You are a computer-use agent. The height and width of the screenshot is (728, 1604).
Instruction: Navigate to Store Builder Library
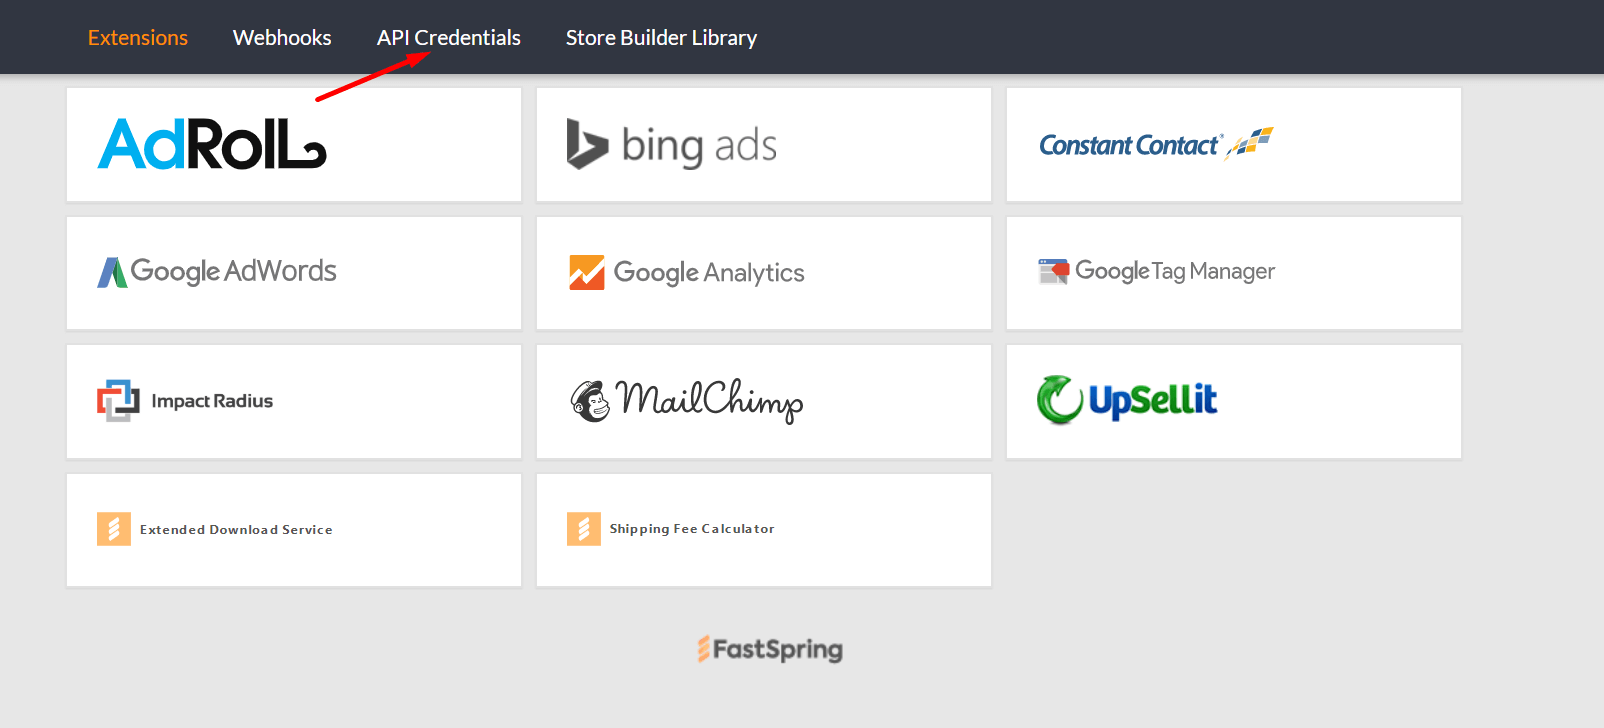[x=661, y=37]
